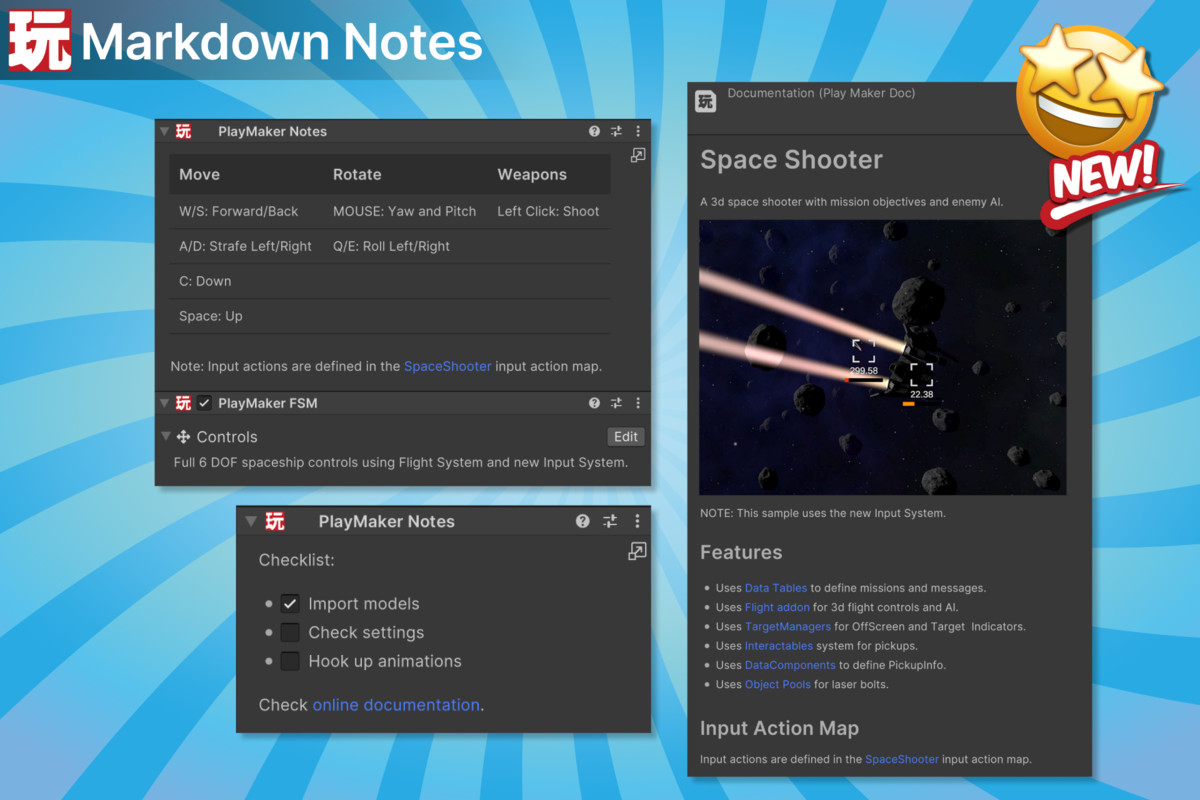Click the Markdown Notes banner logo

pos(40,40)
